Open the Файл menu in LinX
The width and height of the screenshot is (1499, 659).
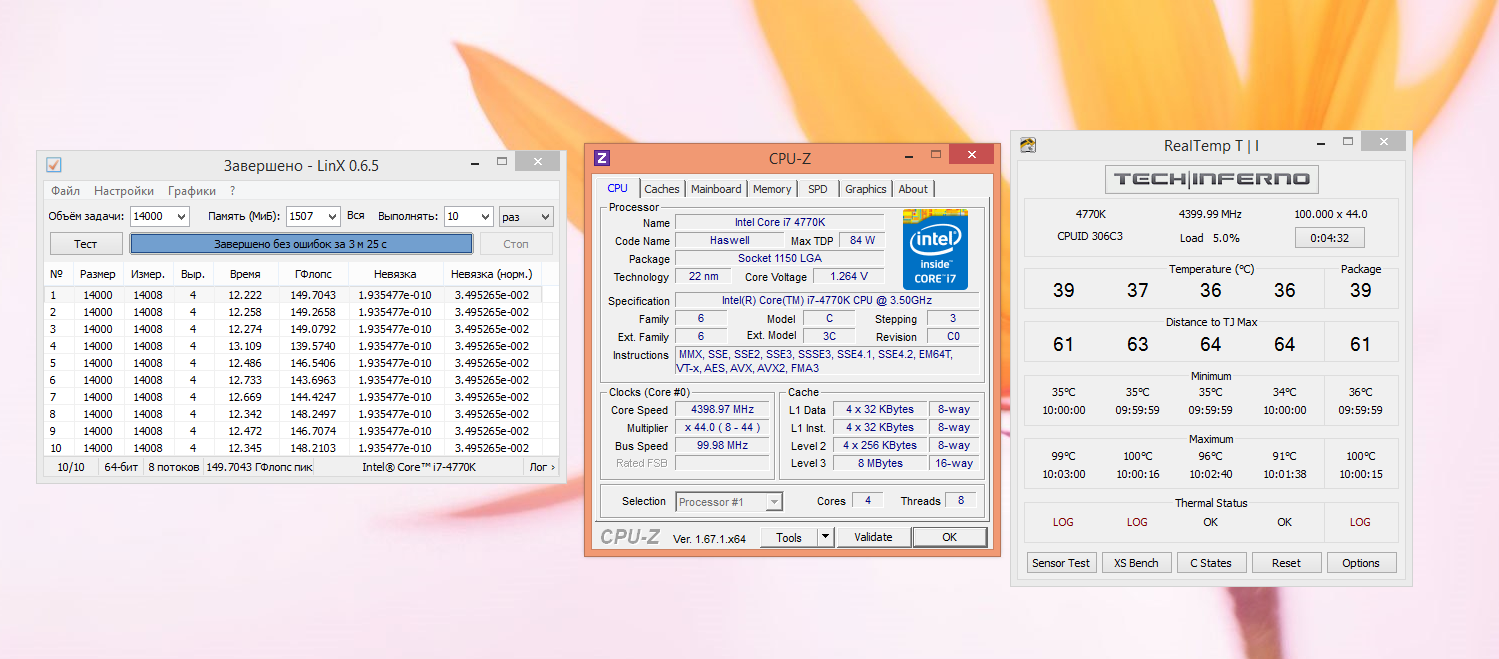pos(66,191)
